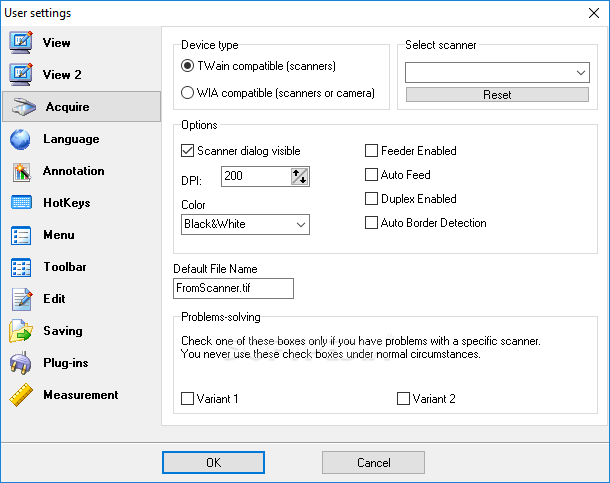Confirm settings with OK button
This screenshot has width=610, height=483.
(214, 462)
